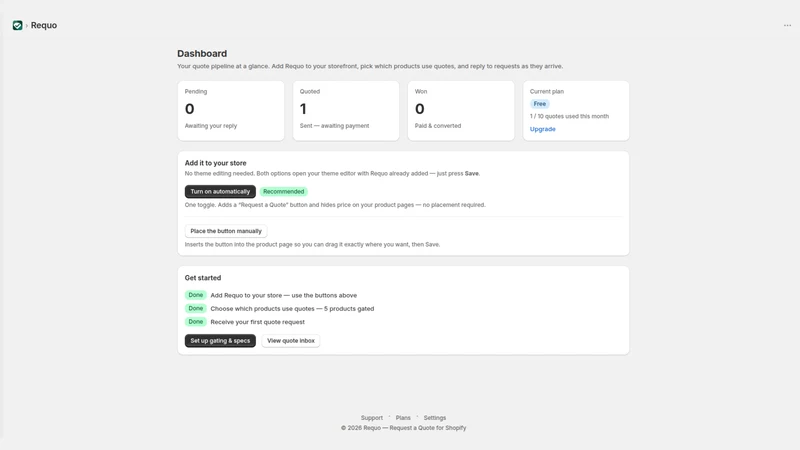Click Turn on automatically button
800x450 pixels.
coord(220,191)
